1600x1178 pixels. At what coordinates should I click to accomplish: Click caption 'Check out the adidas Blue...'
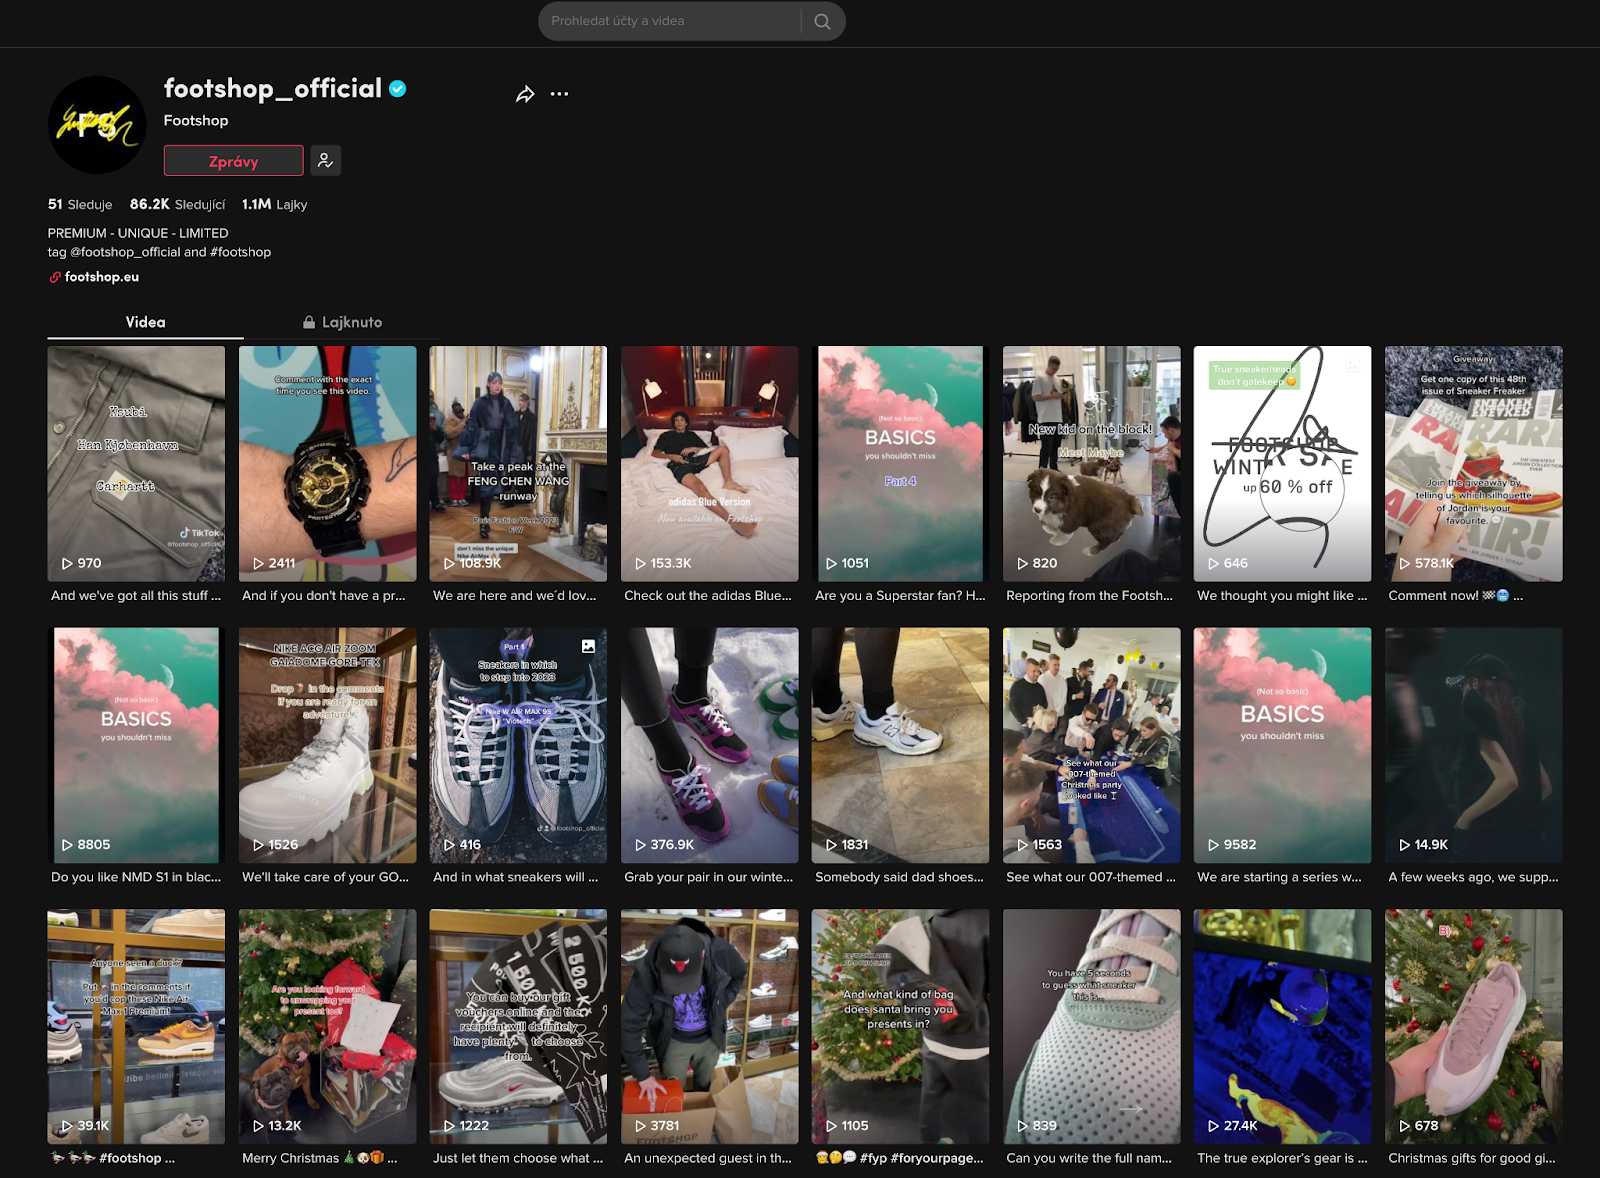pyautogui.click(x=708, y=595)
